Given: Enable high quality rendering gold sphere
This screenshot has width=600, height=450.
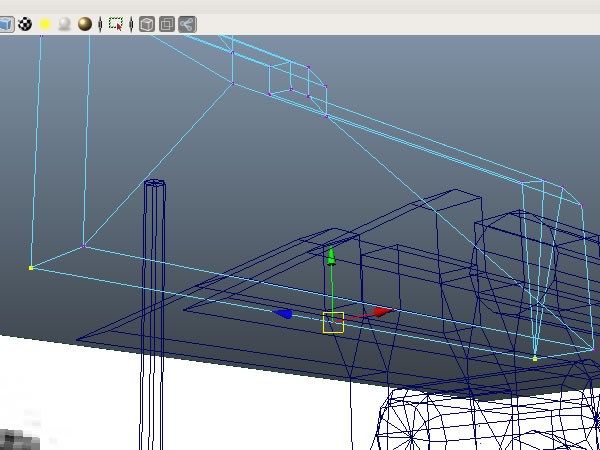Looking at the screenshot, I should pyautogui.click(x=85, y=24).
